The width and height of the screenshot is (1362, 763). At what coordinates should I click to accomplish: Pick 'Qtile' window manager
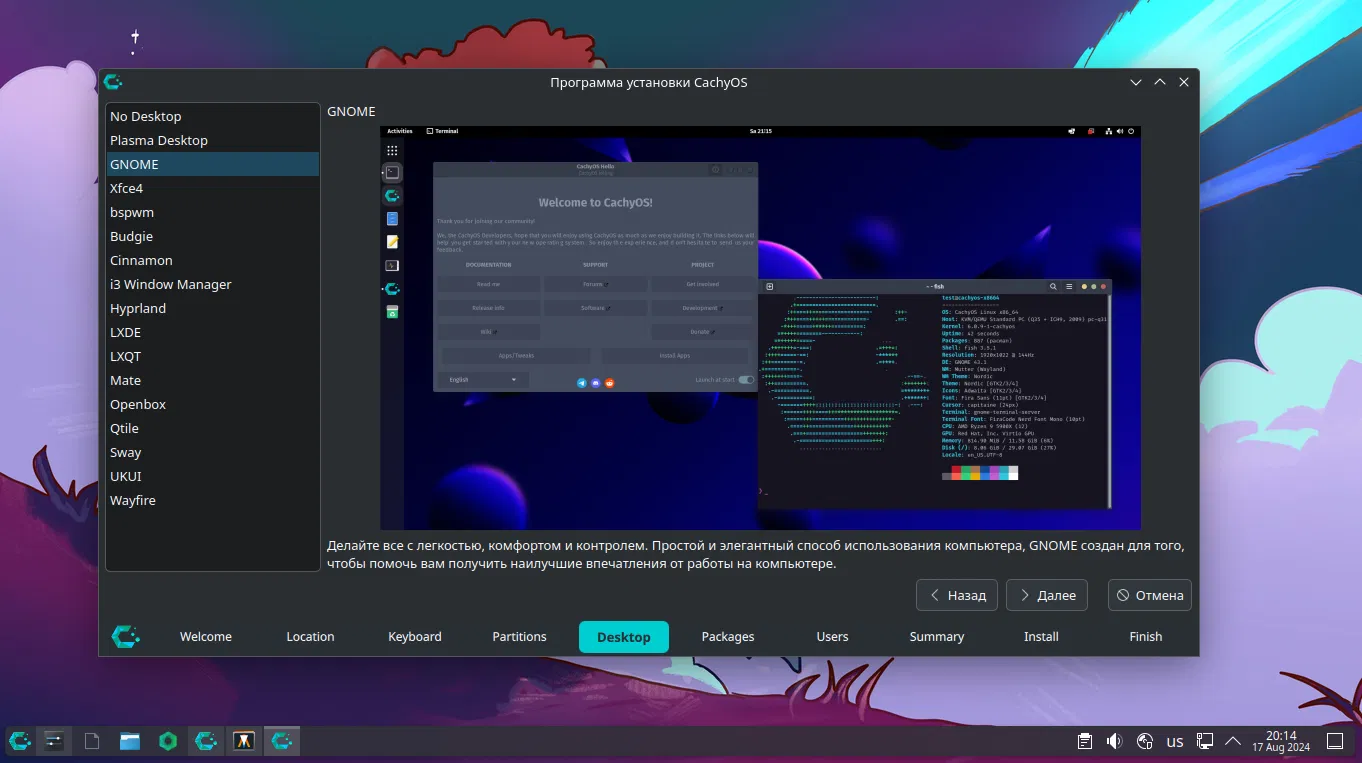click(213, 428)
